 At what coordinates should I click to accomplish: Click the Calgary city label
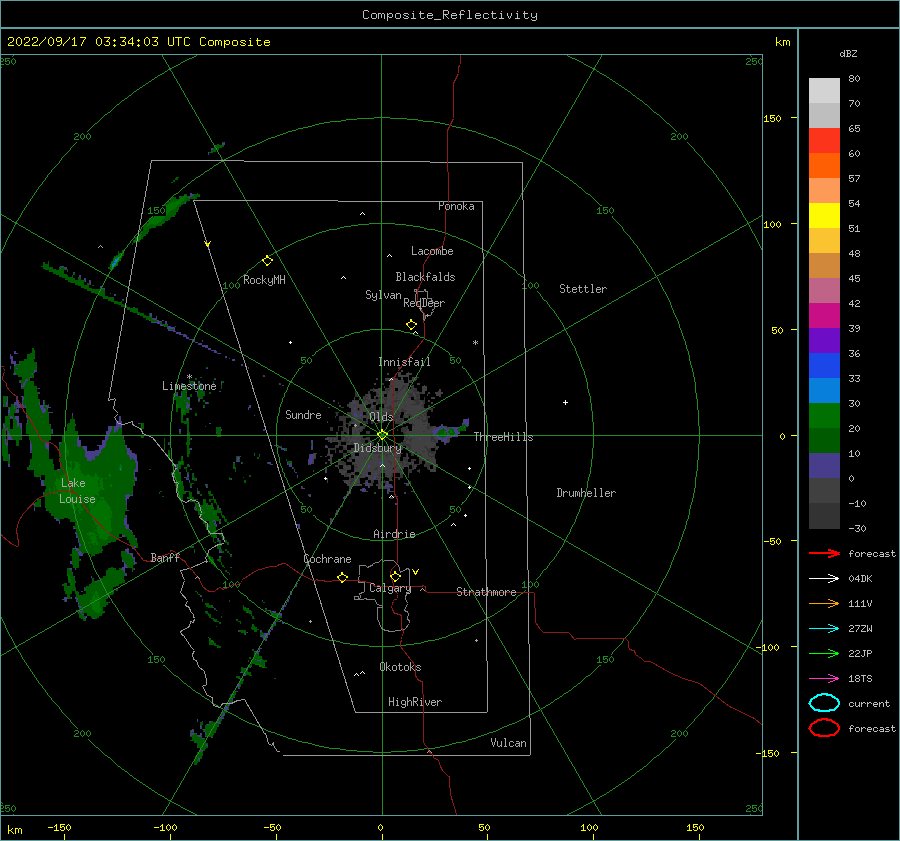tap(390, 588)
